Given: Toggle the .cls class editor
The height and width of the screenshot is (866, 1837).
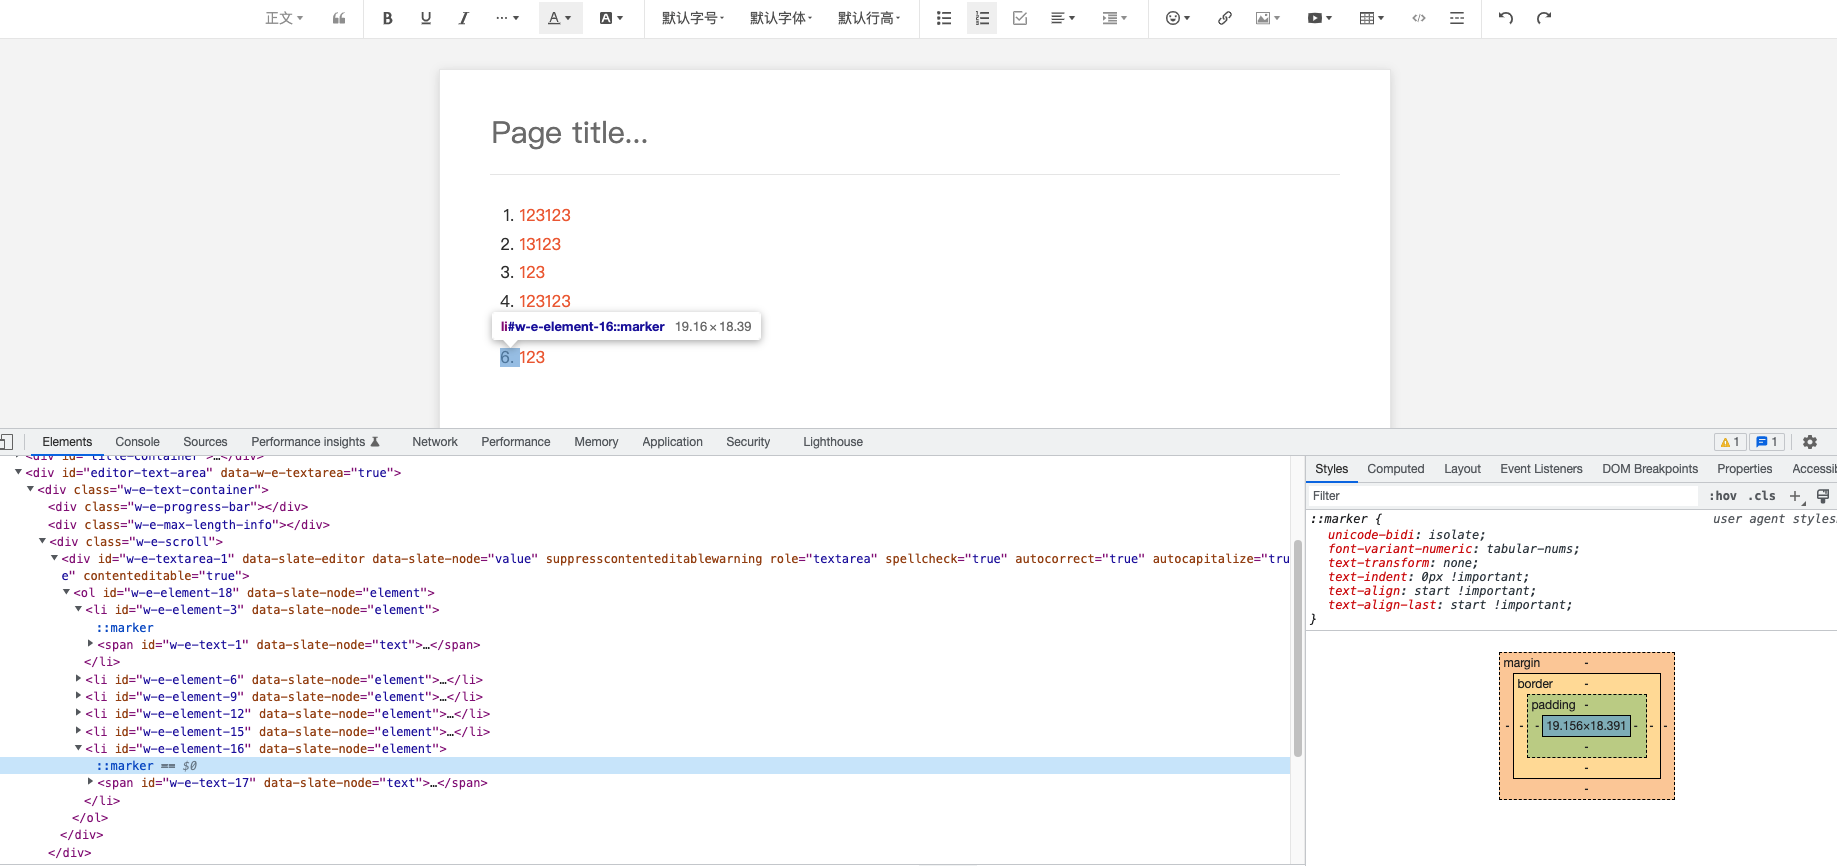Looking at the screenshot, I should click(x=1762, y=496).
